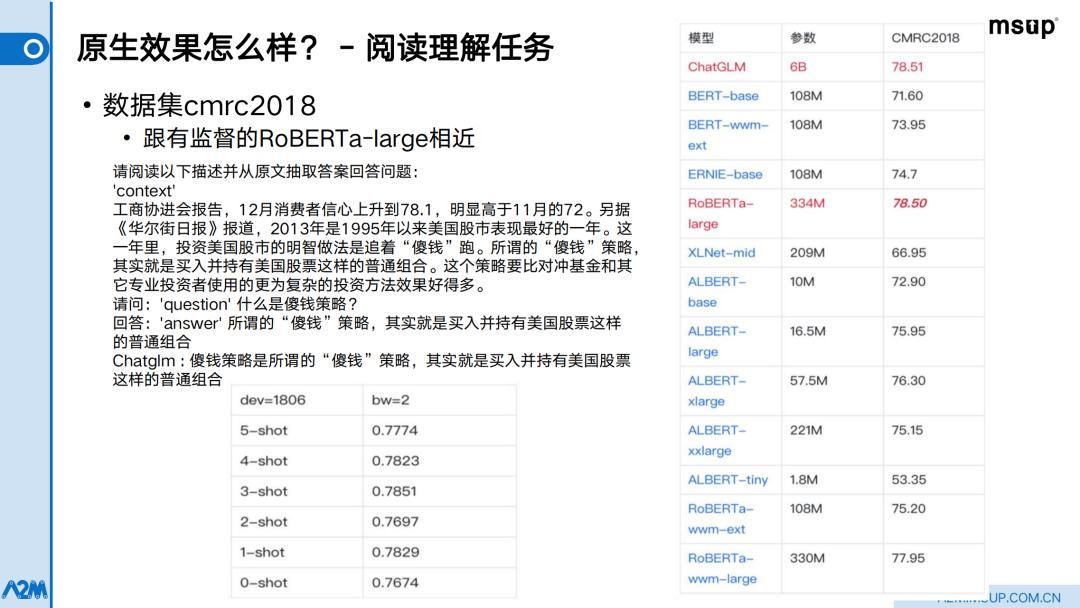This screenshot has width=1080, height=608.
Task: Click the RoBERTa-large score 78.50
Action: [x=909, y=203]
